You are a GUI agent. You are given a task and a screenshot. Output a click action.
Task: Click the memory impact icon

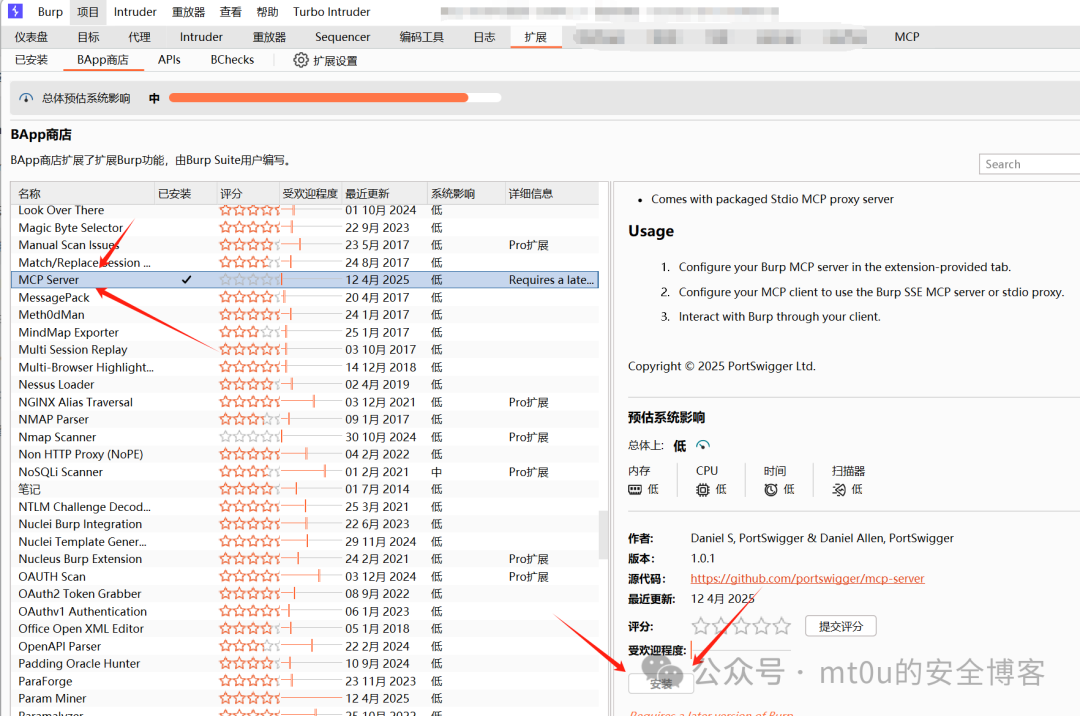coord(635,489)
